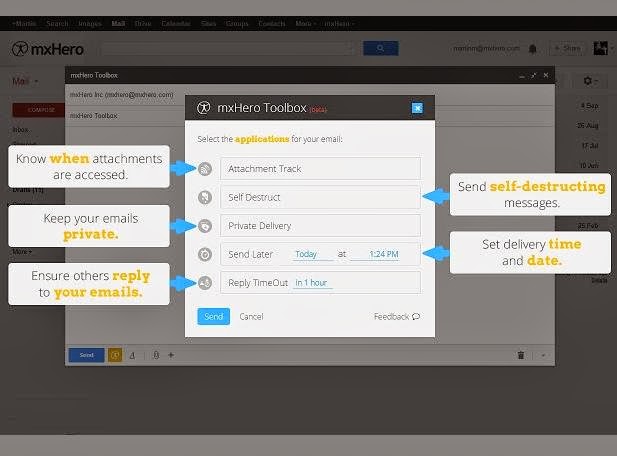Click the compose window title 'mxHero Toolbox'
The width and height of the screenshot is (617, 456).
pyautogui.click(x=94, y=75)
